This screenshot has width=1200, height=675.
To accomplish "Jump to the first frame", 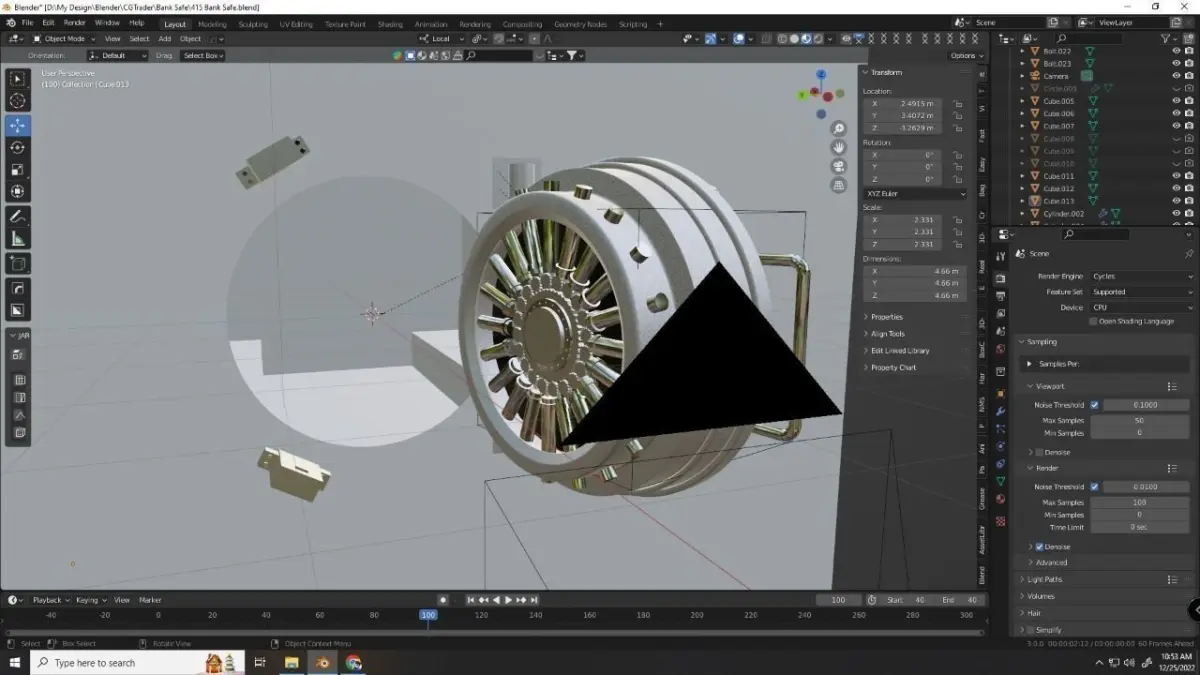I will pos(471,600).
